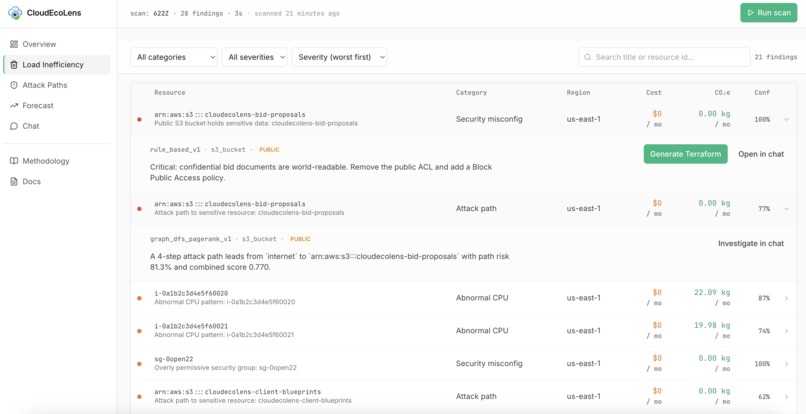This screenshot has height=414, width=806.
Task: Open Docs in sidebar
Action: 57,182
